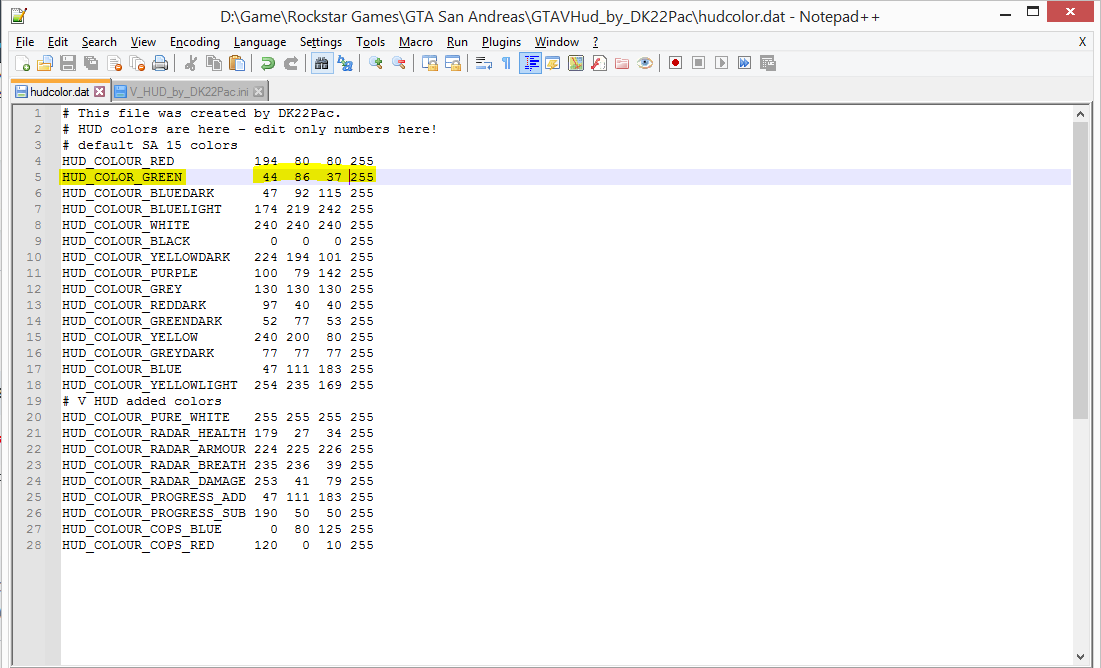Toggle synchronized vertical scrolling

pos(430,63)
